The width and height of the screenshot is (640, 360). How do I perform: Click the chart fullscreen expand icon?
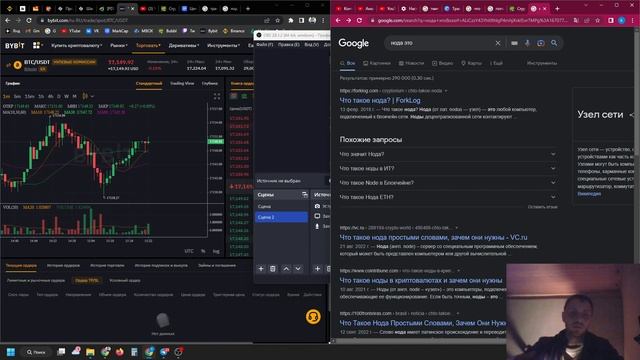pyautogui.click(x=217, y=96)
